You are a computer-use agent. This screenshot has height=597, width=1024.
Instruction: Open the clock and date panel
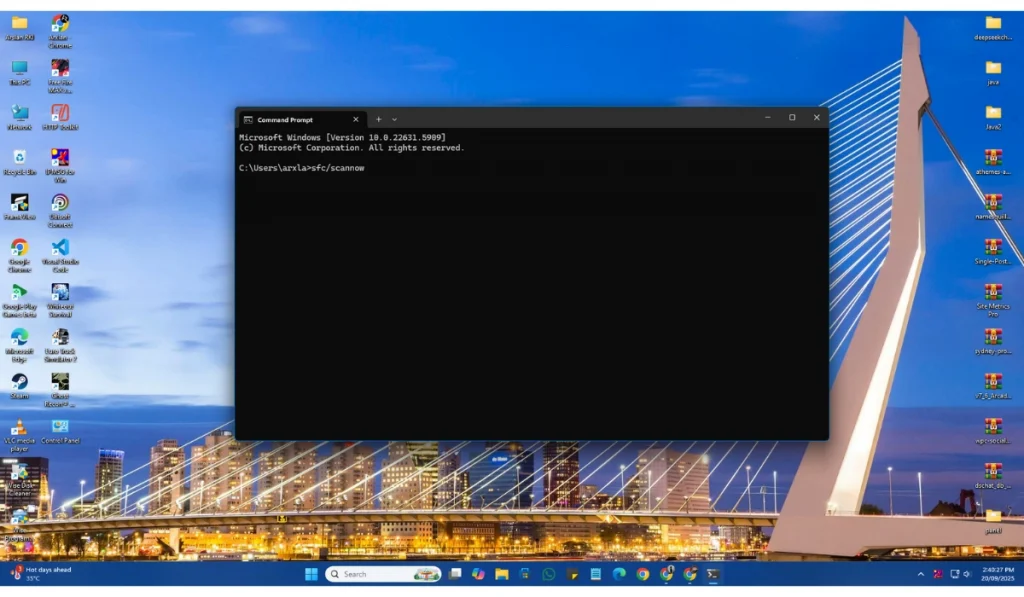click(997, 574)
